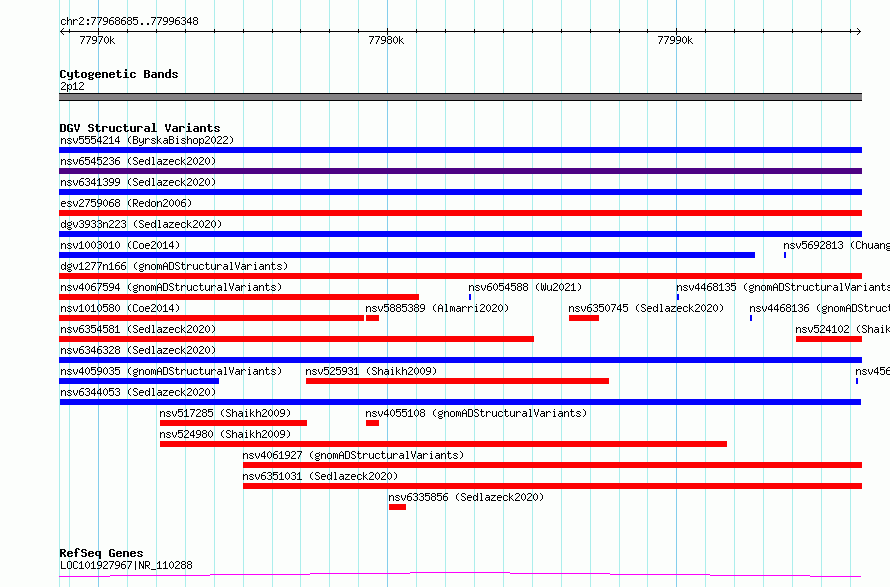Click the 77970k ruler position
890x587 pixels.
coord(97,40)
